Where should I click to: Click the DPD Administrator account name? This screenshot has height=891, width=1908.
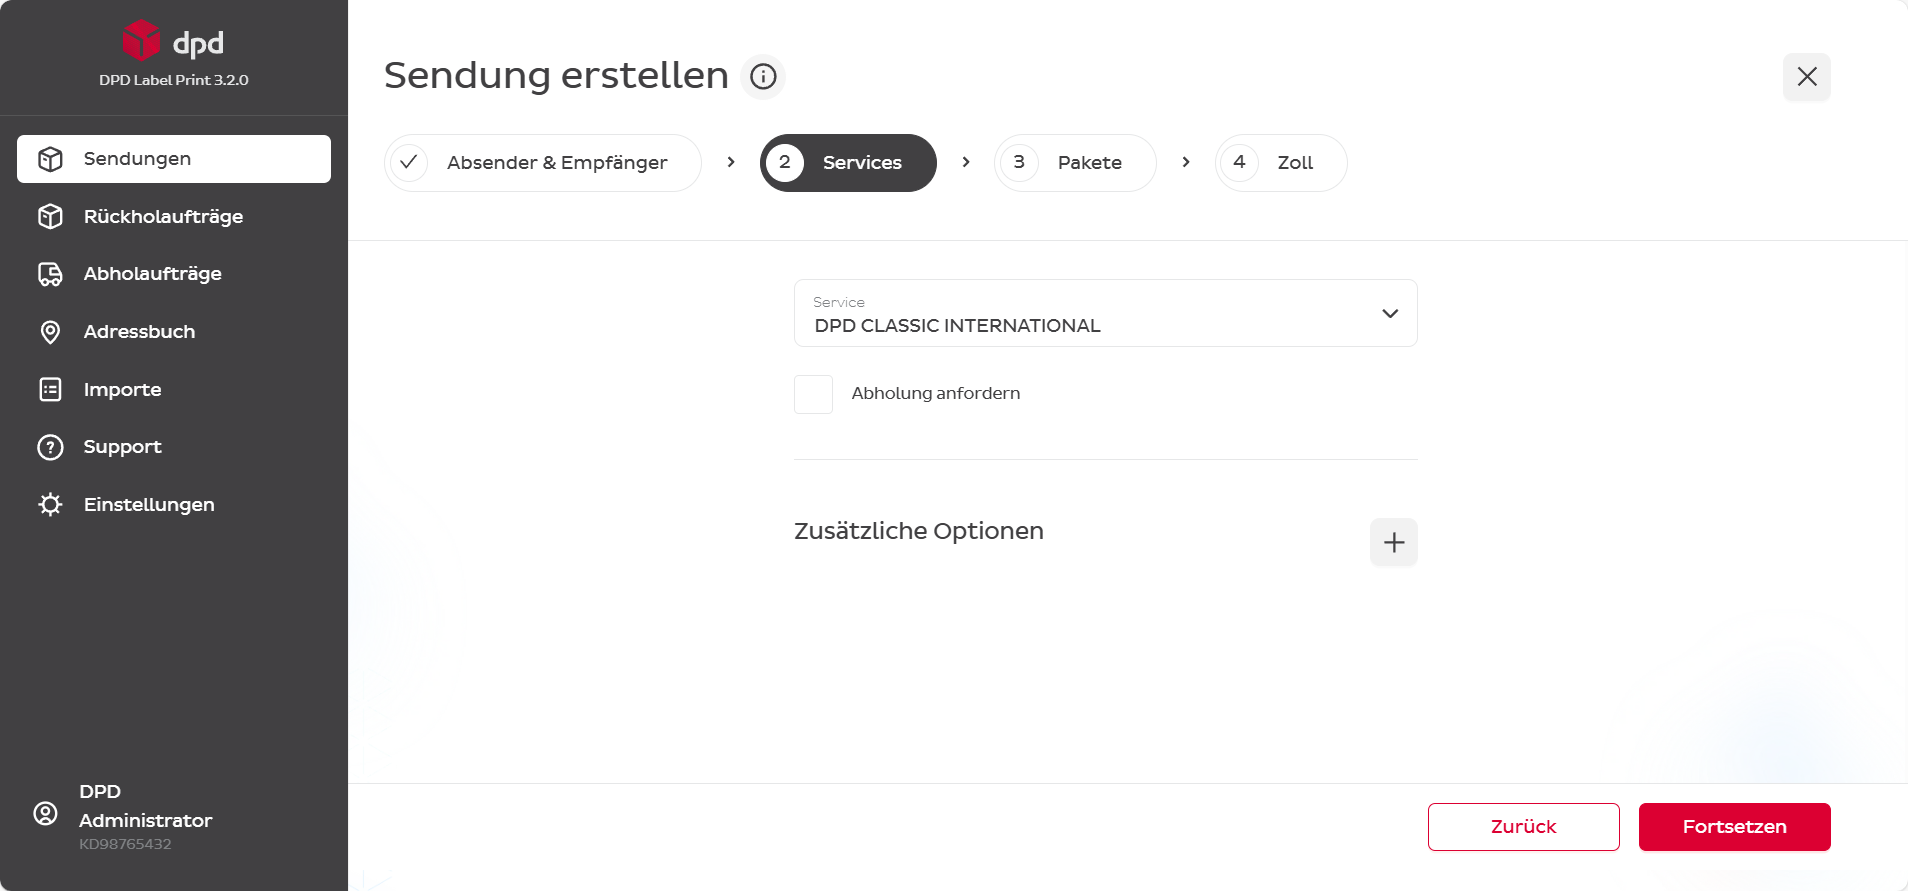pyautogui.click(x=146, y=806)
